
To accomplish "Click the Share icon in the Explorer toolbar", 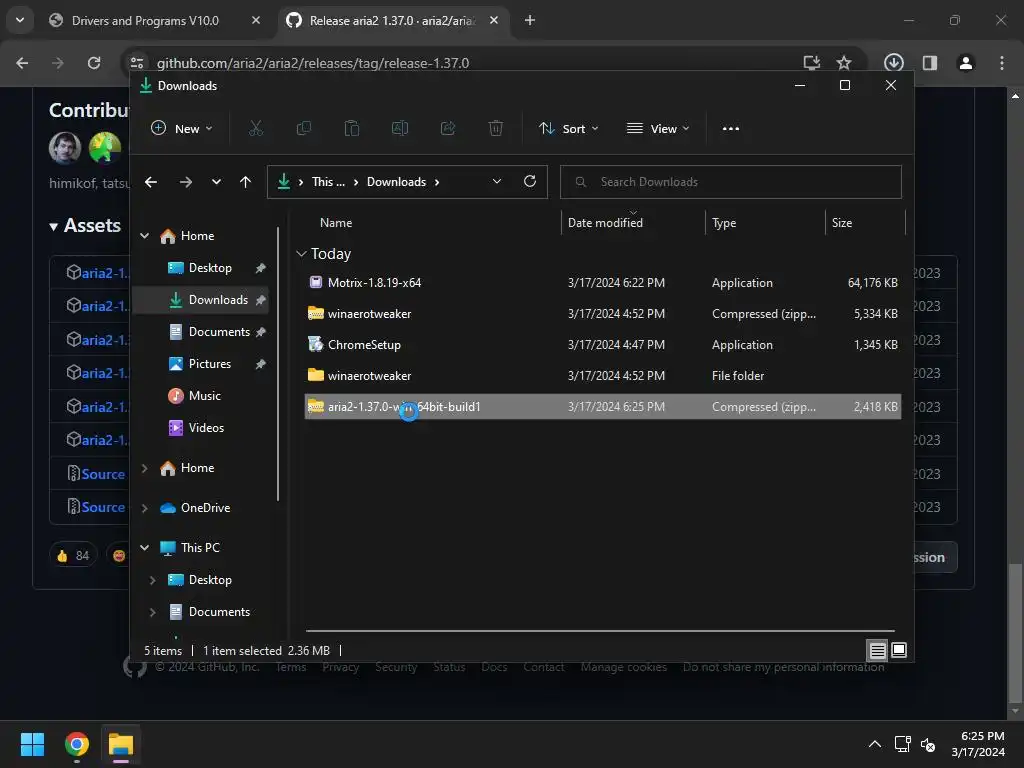I will click(x=448, y=129).
